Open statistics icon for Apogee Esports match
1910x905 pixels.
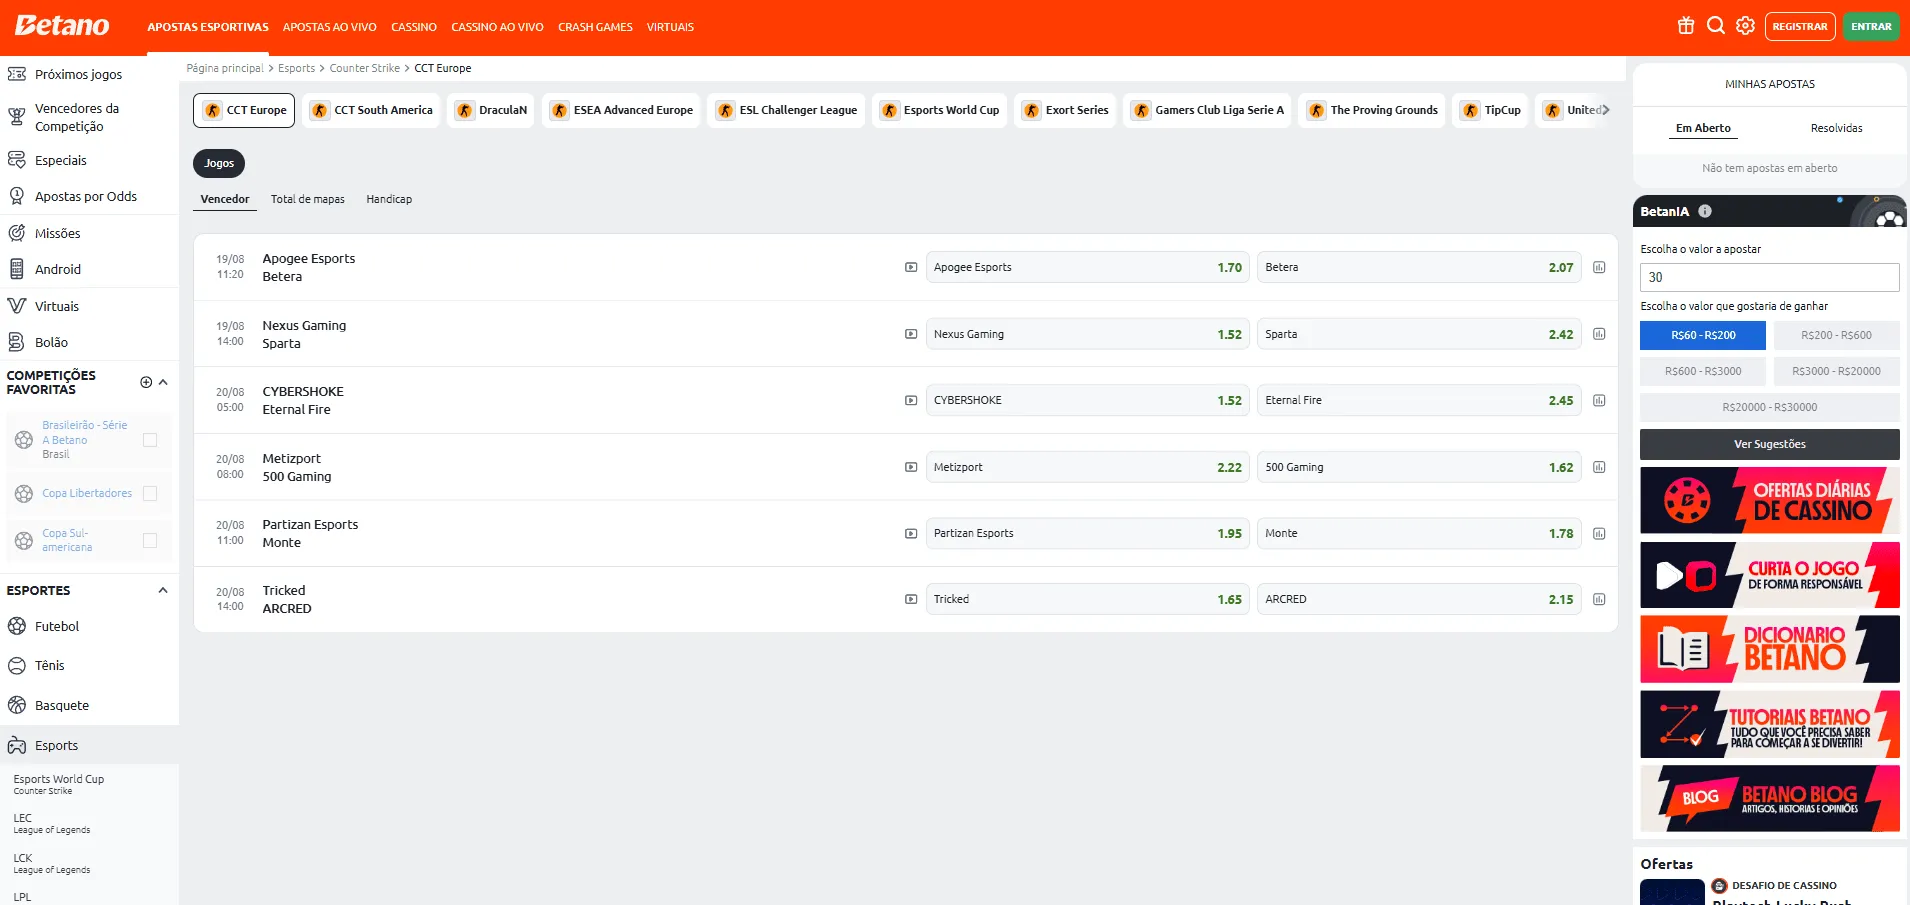(1599, 268)
